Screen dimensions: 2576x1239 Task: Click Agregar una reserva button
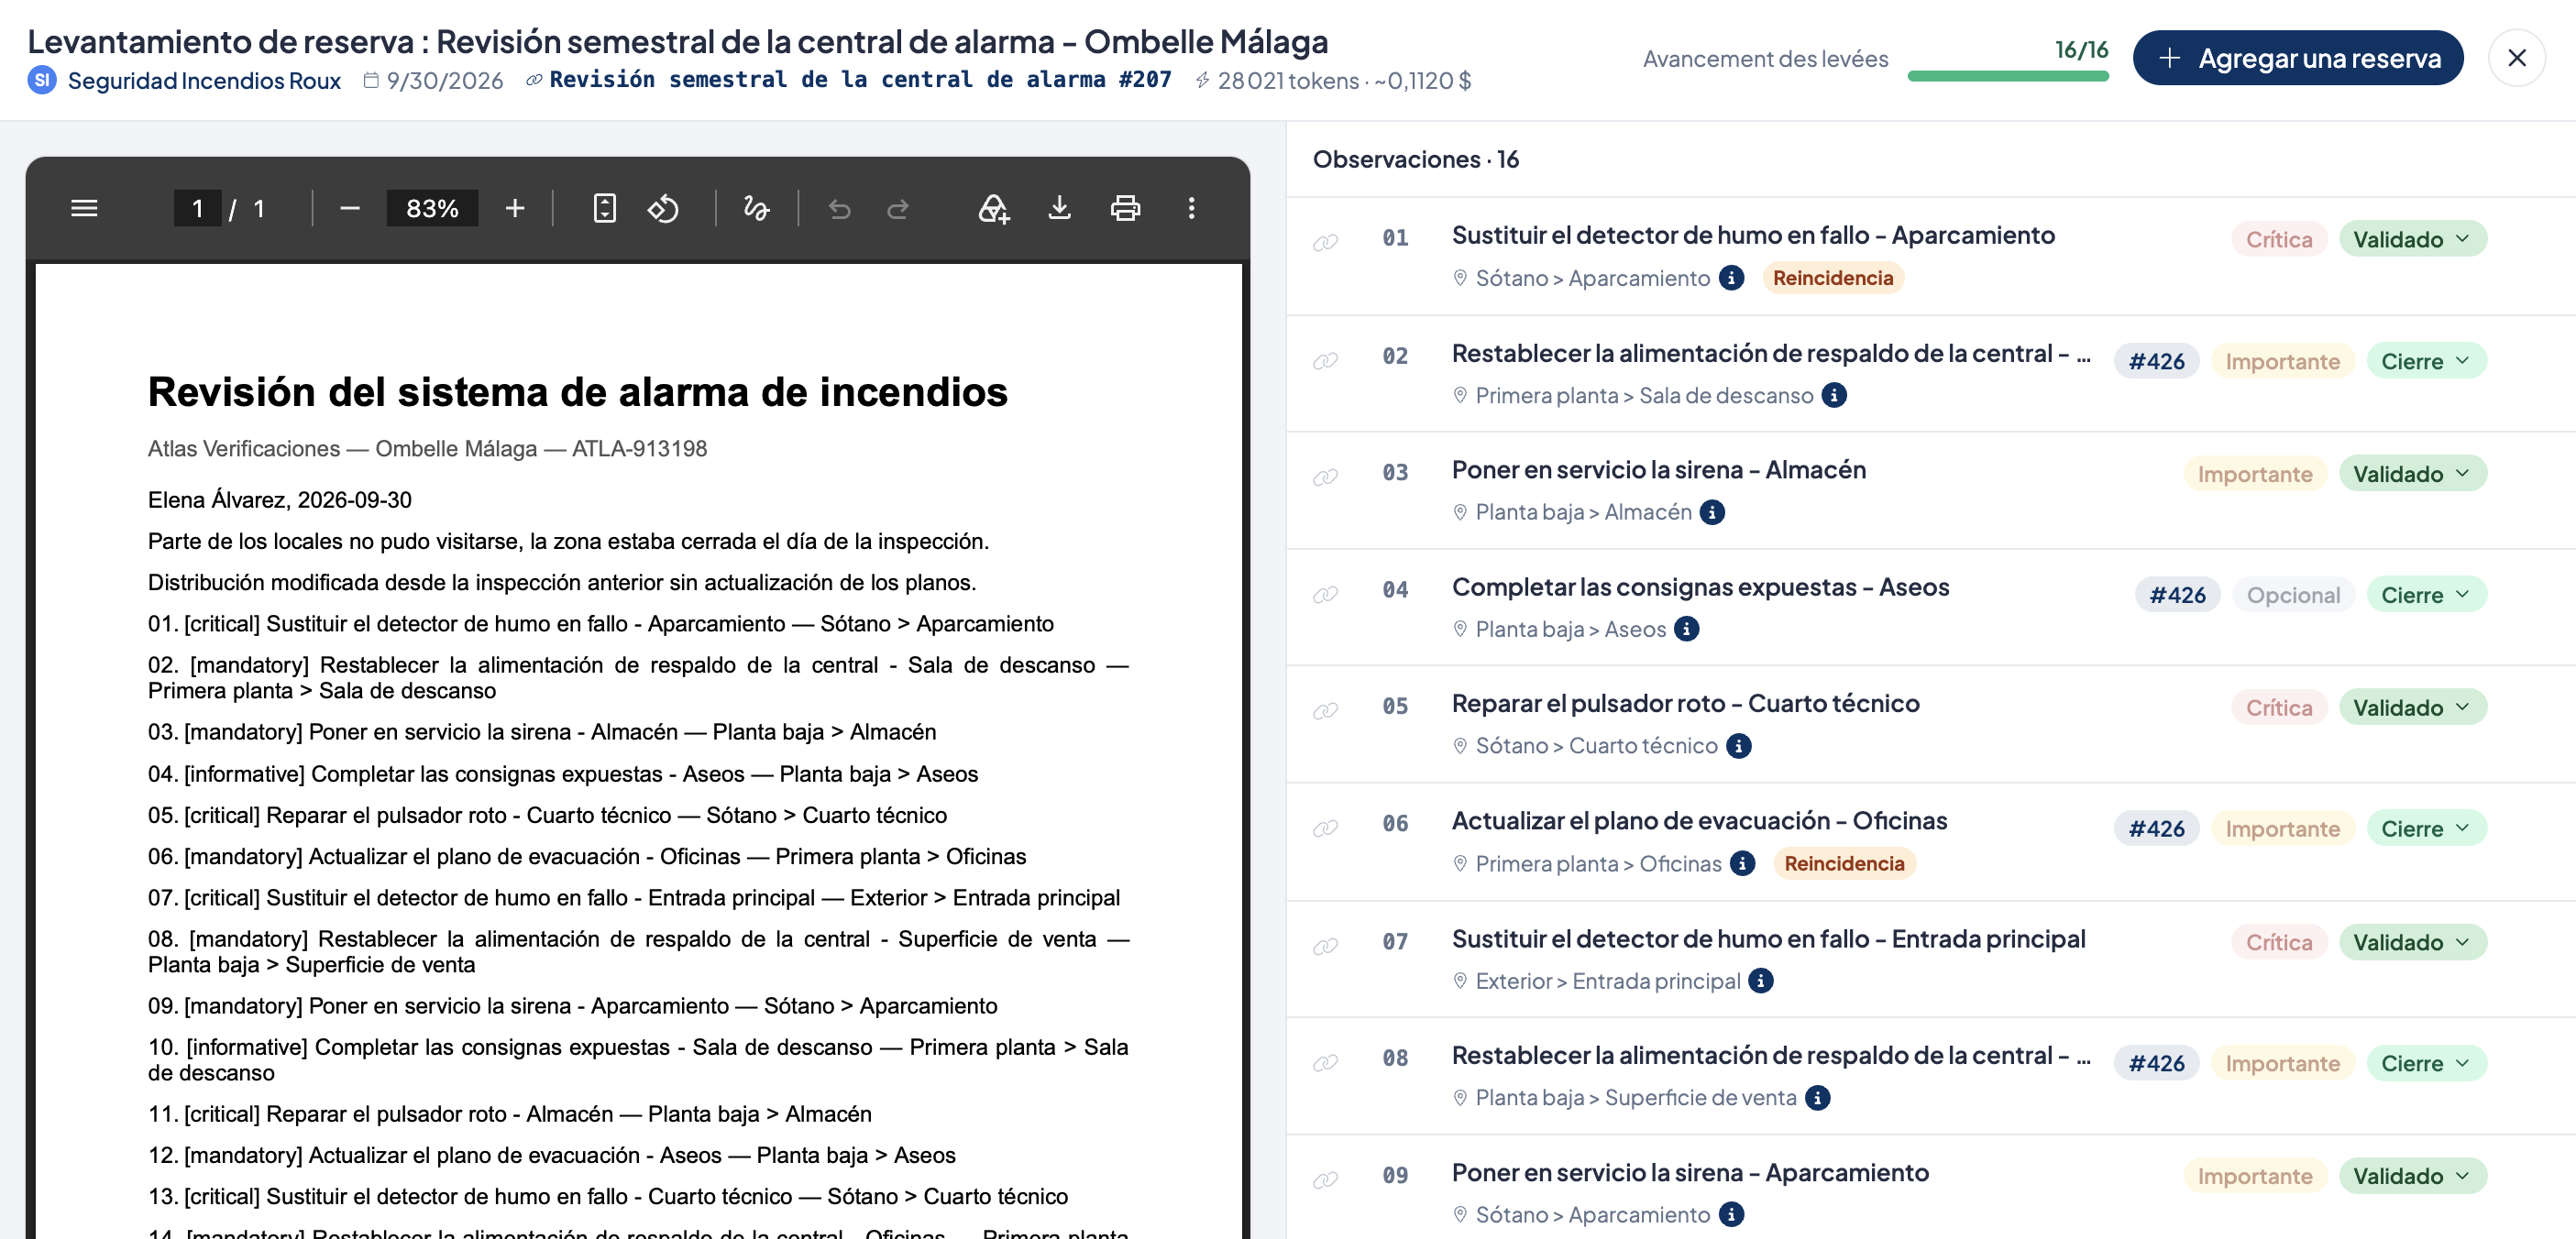2297,58
